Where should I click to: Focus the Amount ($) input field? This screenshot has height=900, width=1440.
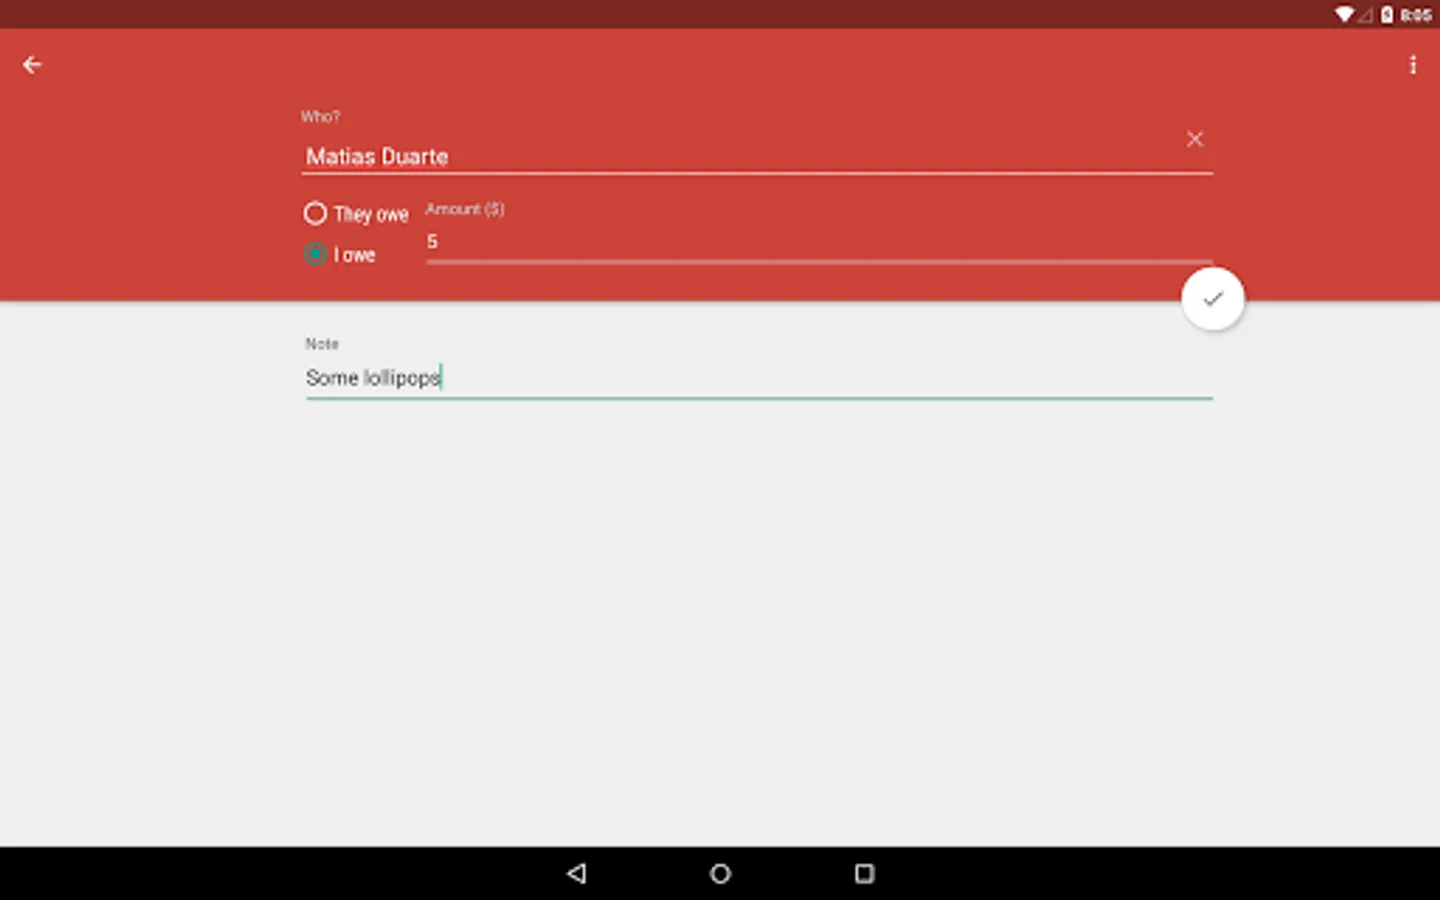click(x=819, y=242)
